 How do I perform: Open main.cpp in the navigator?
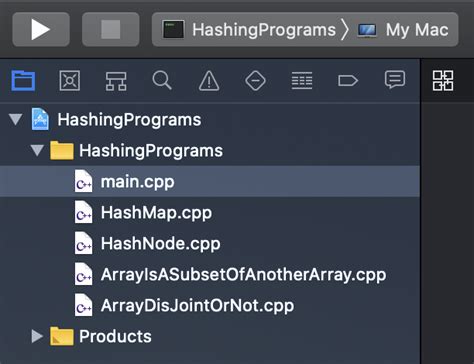[210, 181]
